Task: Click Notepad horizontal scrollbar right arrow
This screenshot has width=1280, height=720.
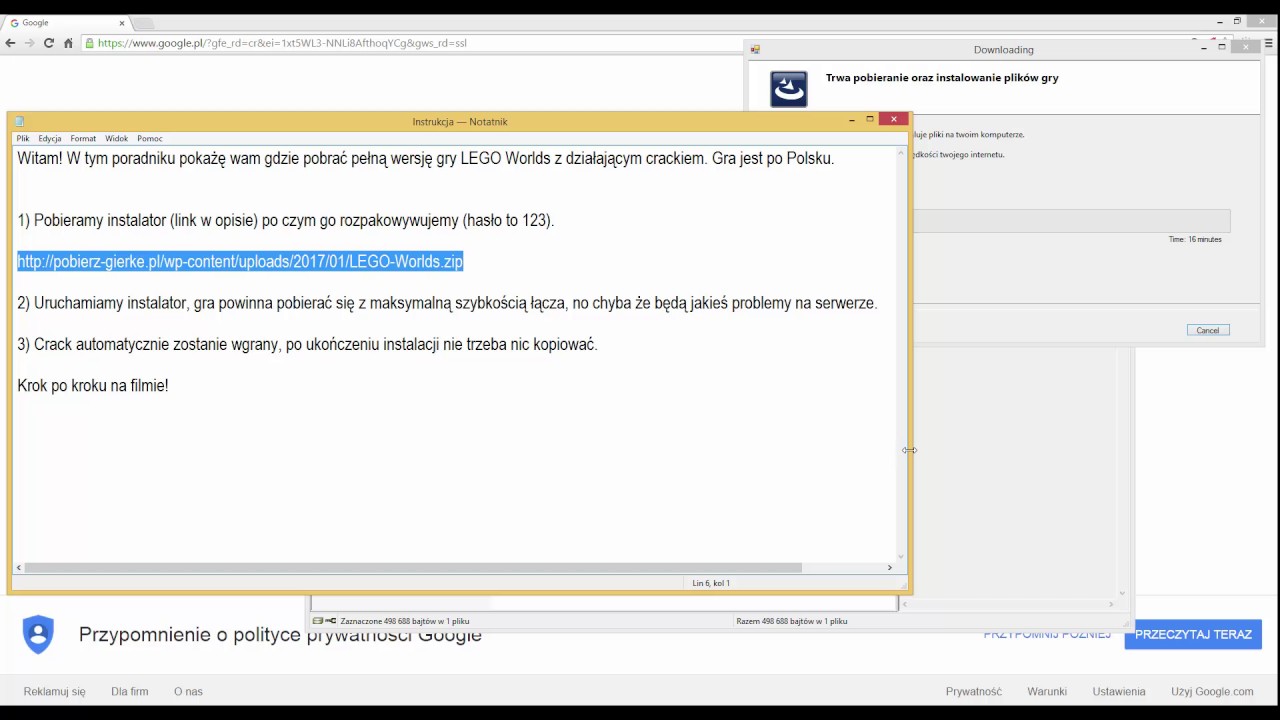Action: 889,567
